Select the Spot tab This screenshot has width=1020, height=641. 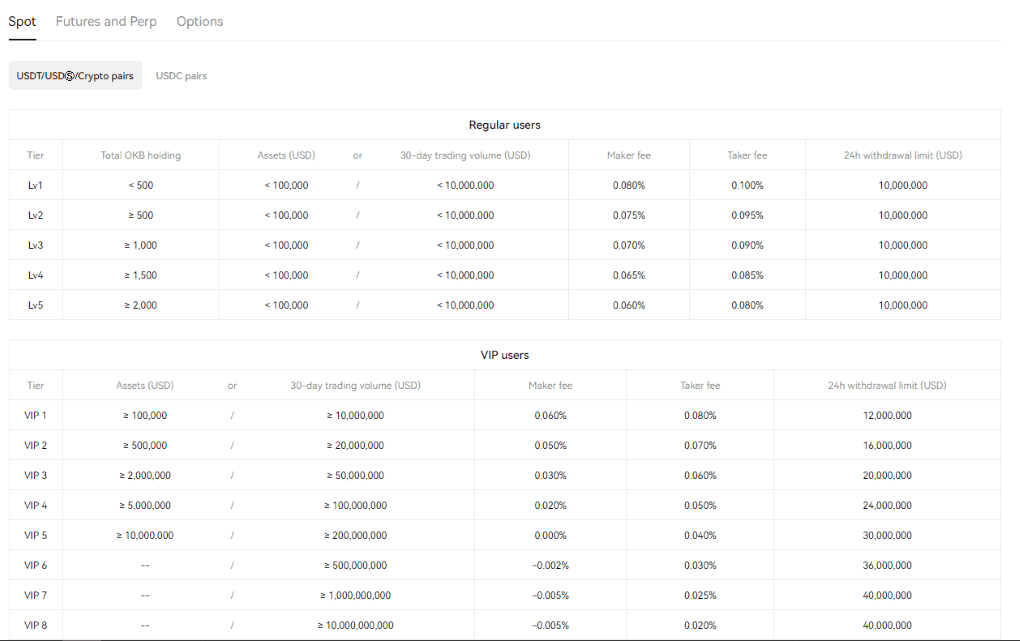(x=22, y=21)
